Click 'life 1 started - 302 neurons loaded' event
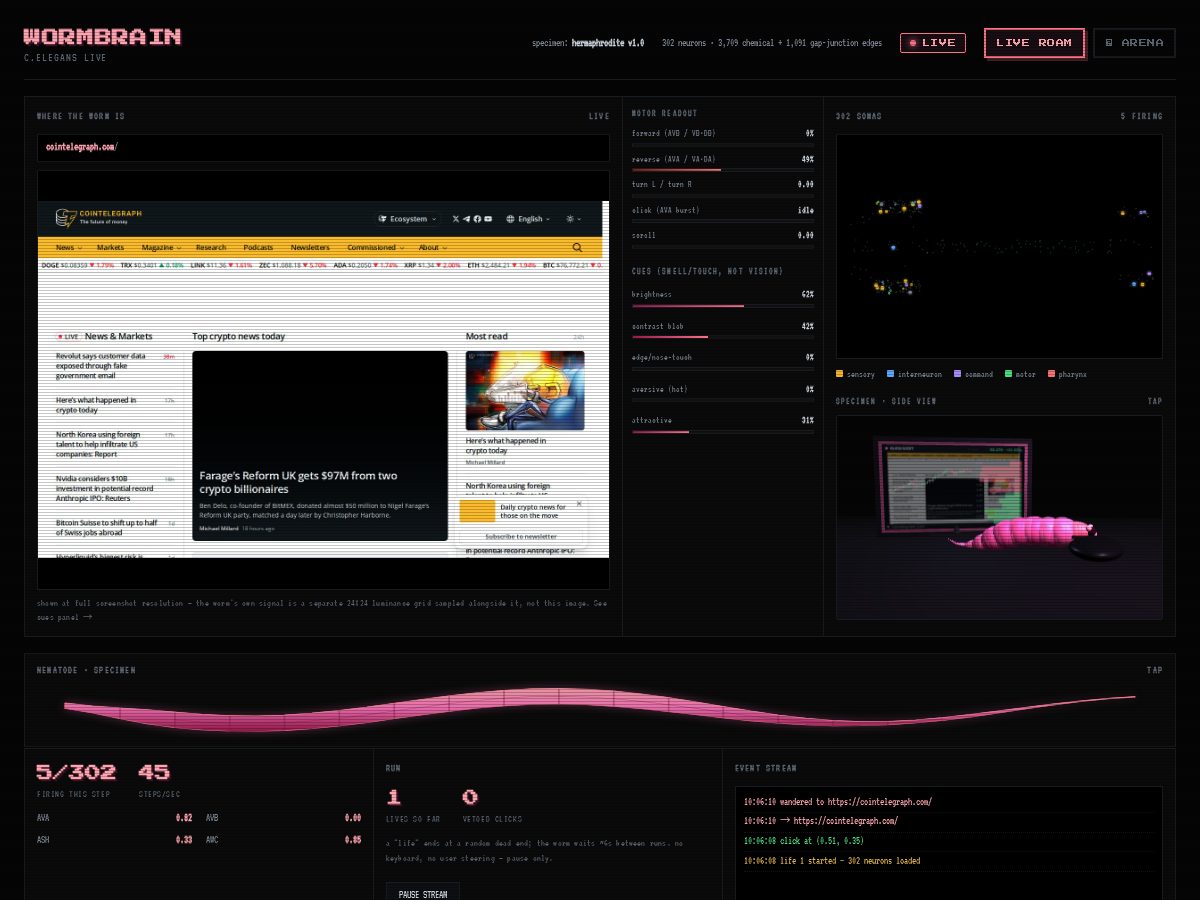The height and width of the screenshot is (900, 1200). tap(832, 860)
